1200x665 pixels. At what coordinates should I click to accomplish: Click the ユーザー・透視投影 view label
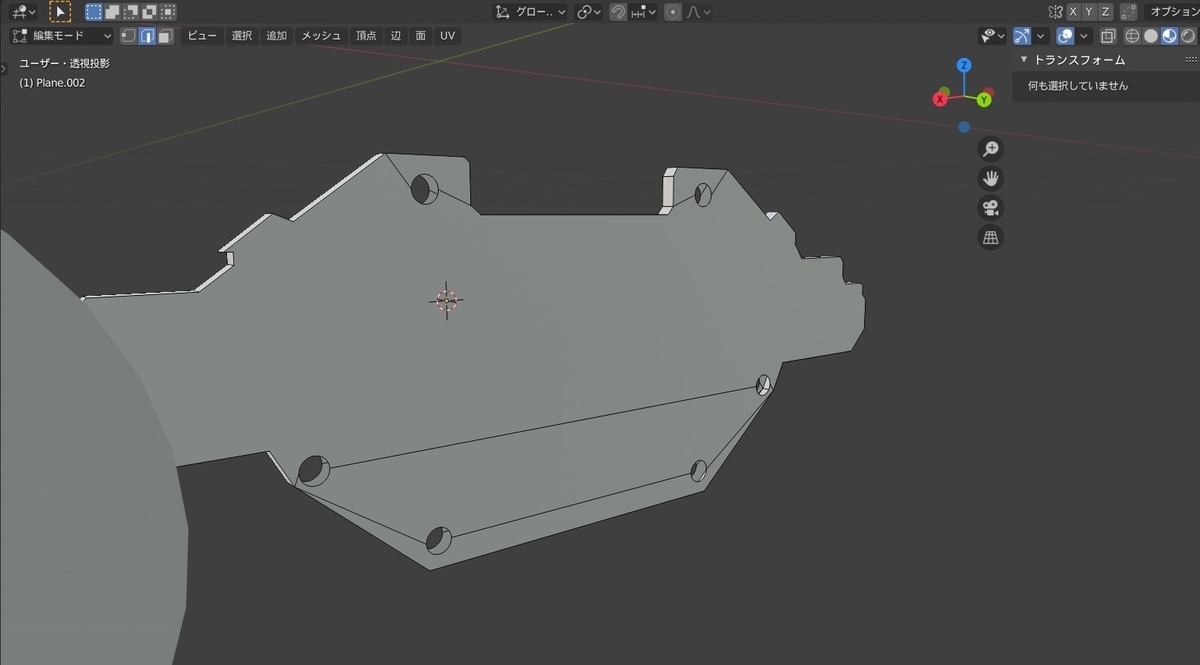click(65, 63)
